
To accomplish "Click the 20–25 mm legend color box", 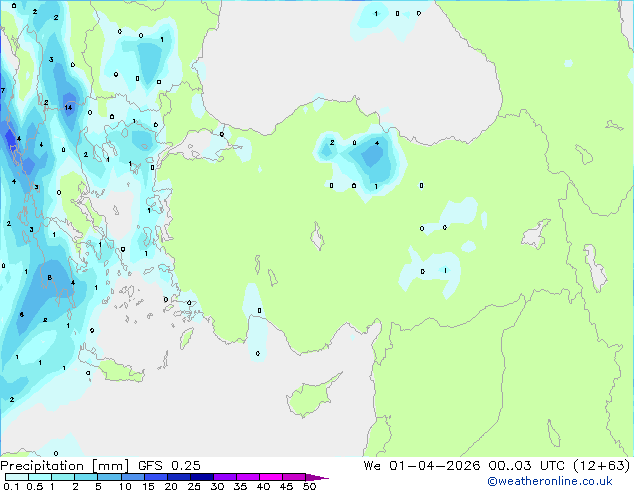I will click(x=178, y=477).
